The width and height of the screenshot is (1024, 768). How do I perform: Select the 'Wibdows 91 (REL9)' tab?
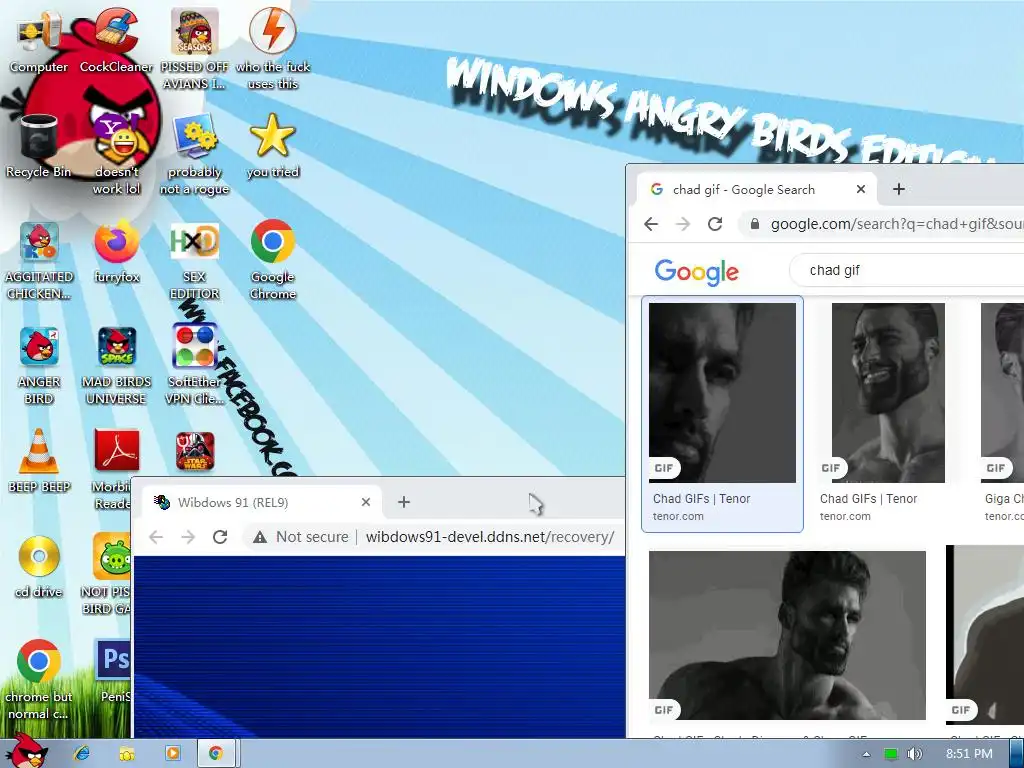click(x=259, y=502)
